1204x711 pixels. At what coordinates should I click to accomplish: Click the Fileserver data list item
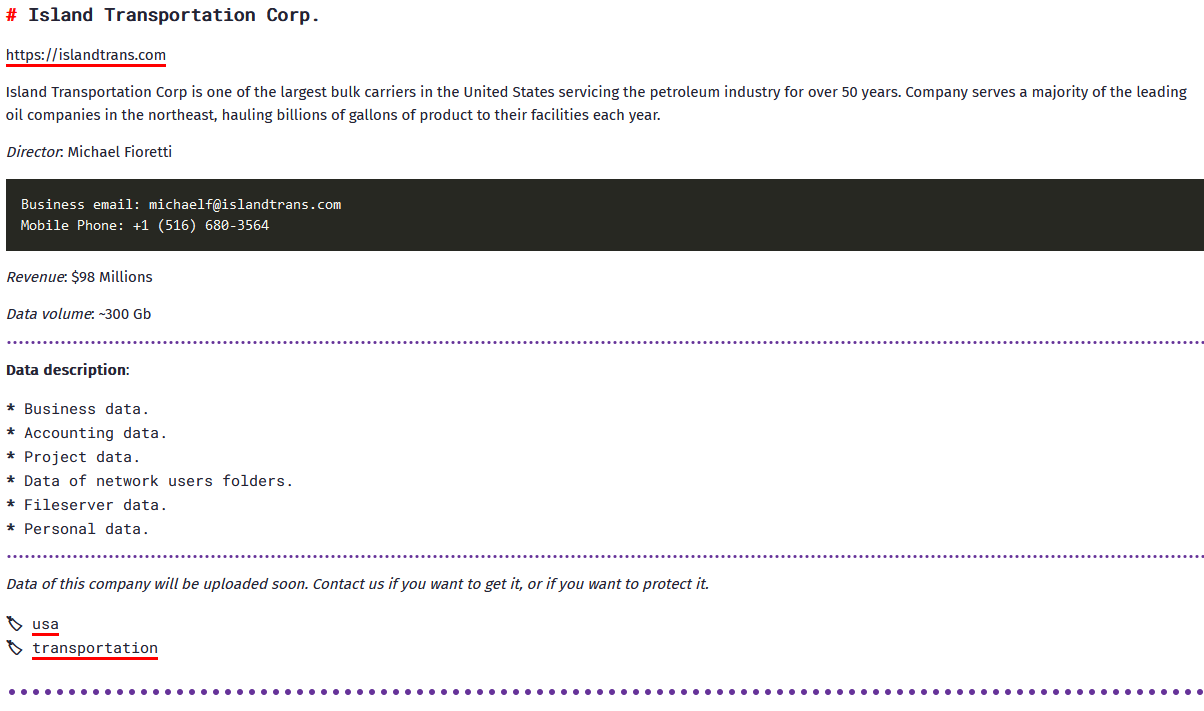pos(95,505)
